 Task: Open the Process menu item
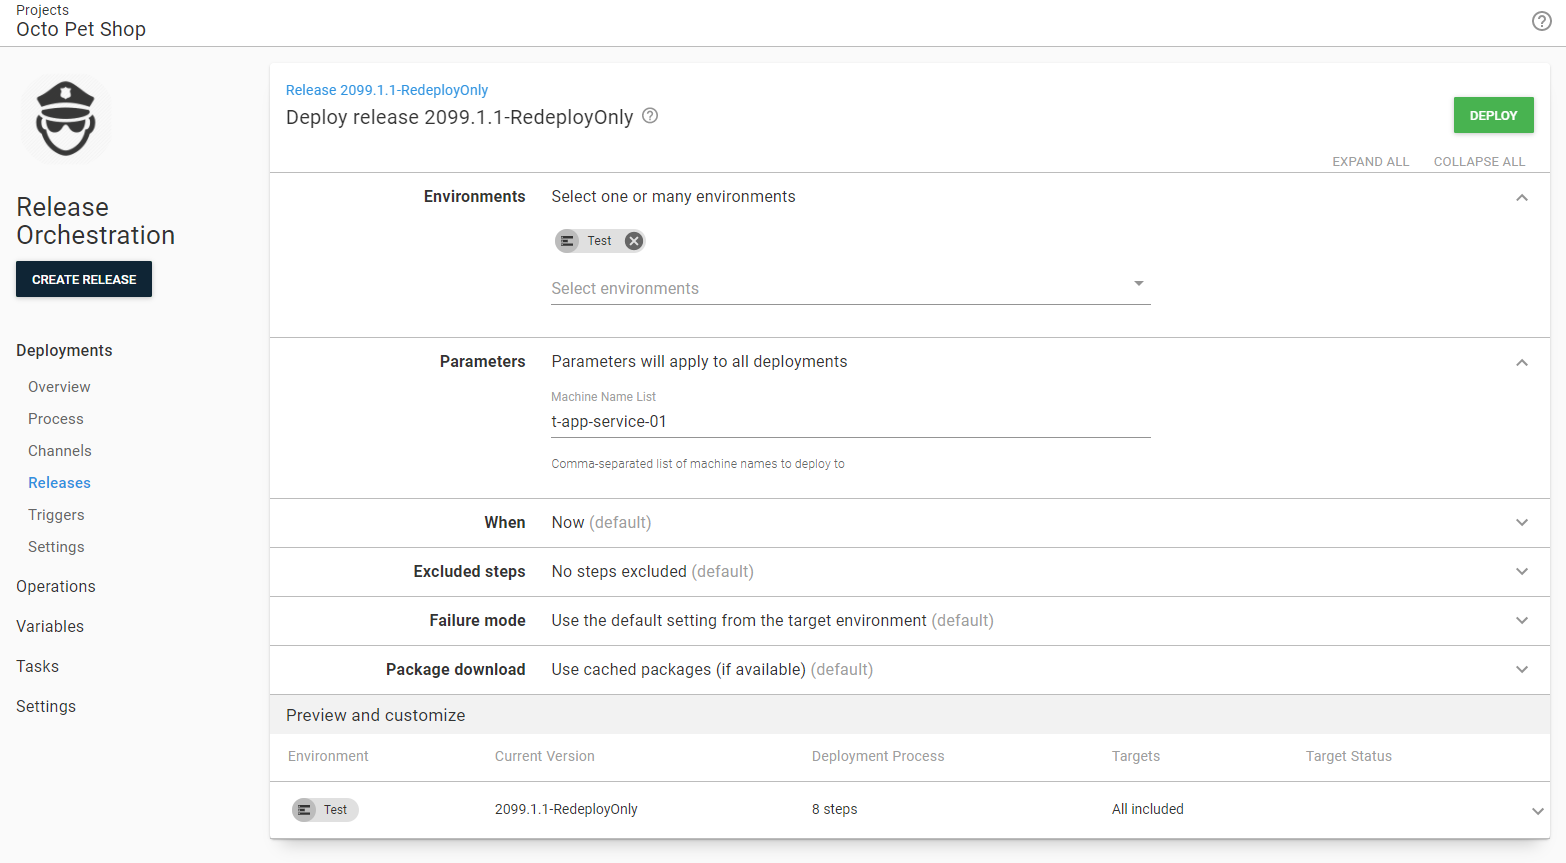click(x=56, y=419)
